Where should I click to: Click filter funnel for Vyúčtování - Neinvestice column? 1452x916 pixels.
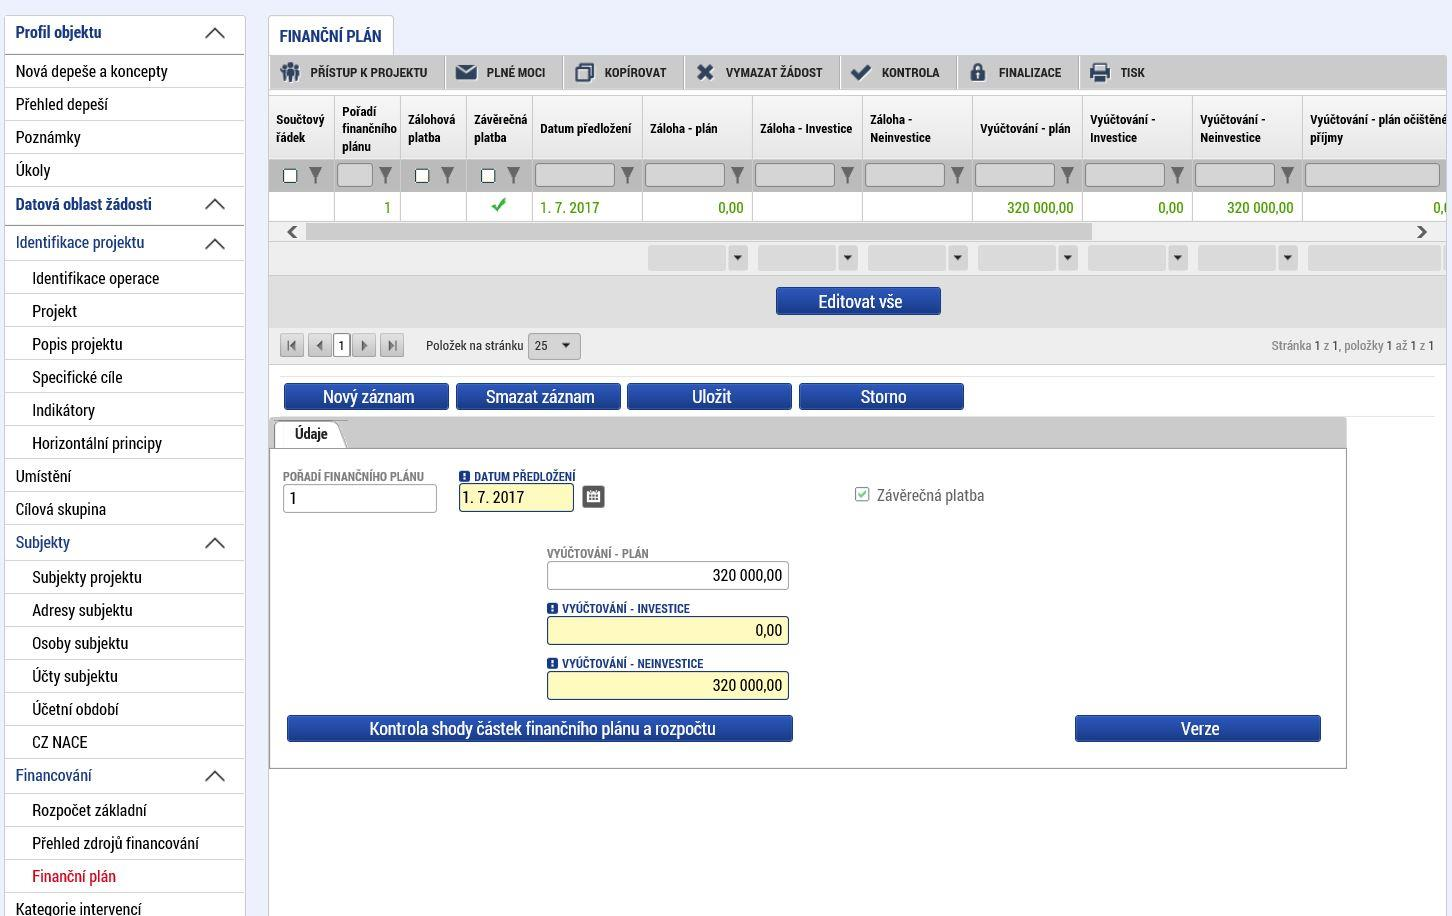[x=1287, y=176]
